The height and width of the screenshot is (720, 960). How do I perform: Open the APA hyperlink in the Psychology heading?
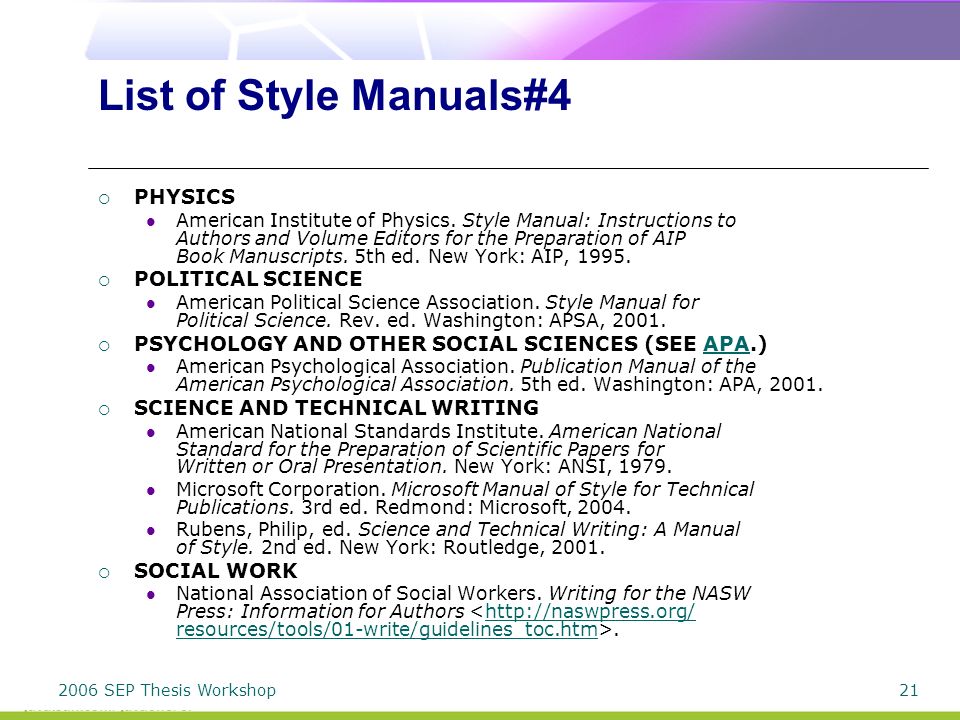tap(726, 344)
